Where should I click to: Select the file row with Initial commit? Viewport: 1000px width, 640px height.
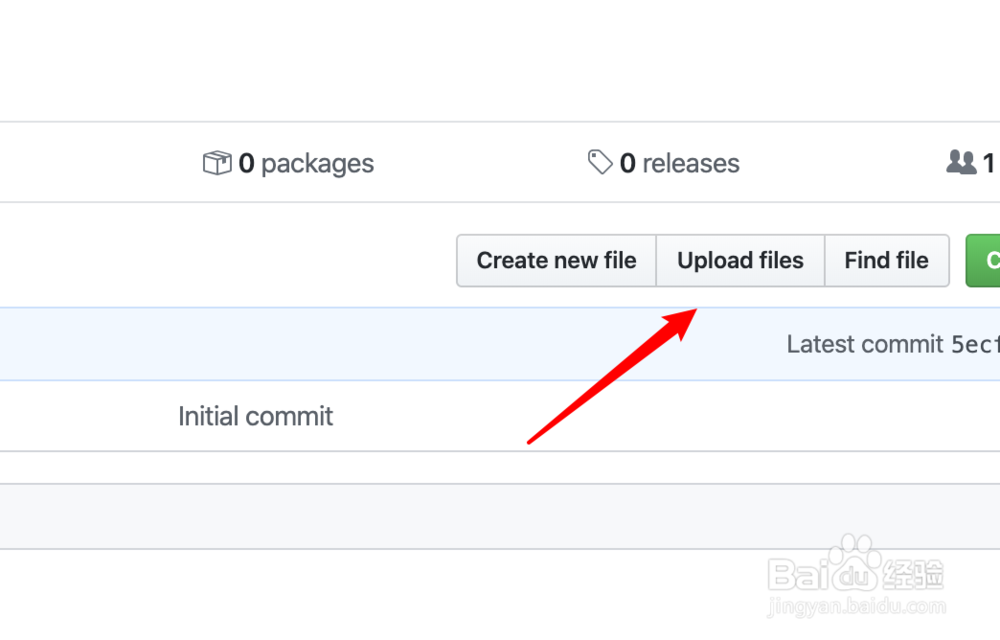(x=600, y=416)
